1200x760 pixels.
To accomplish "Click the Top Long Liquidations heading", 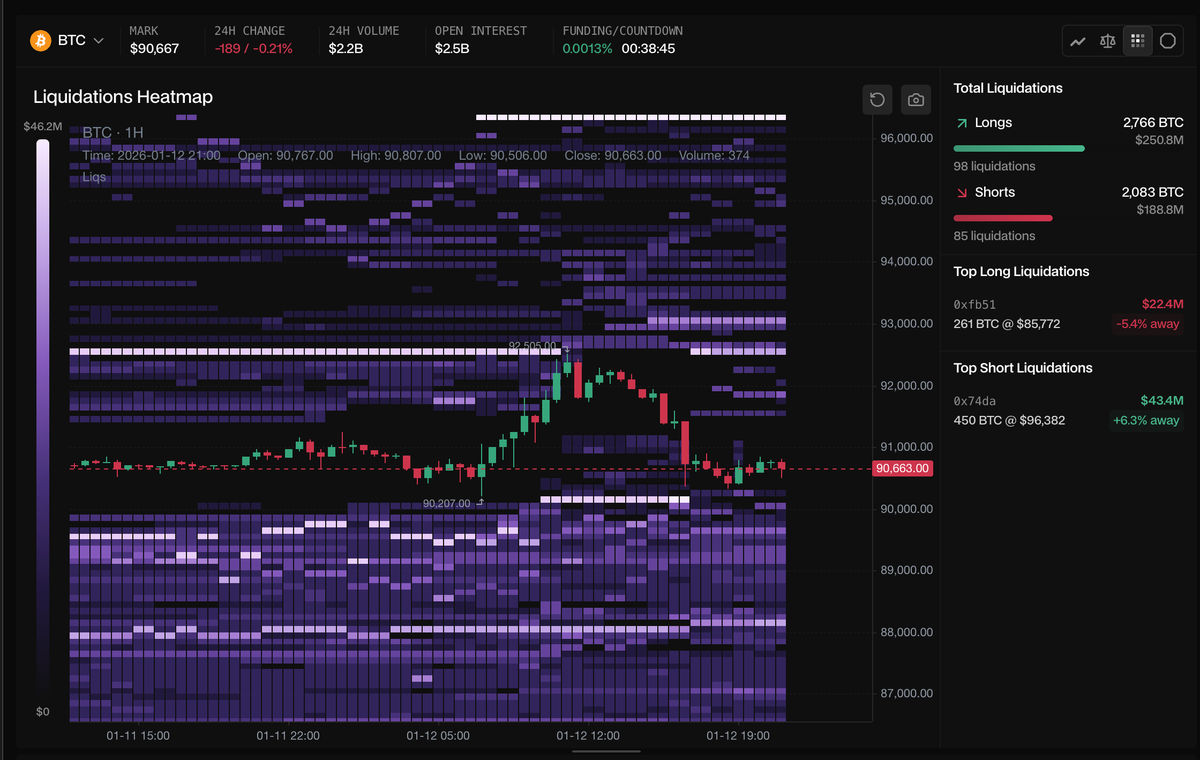I will [x=1021, y=271].
